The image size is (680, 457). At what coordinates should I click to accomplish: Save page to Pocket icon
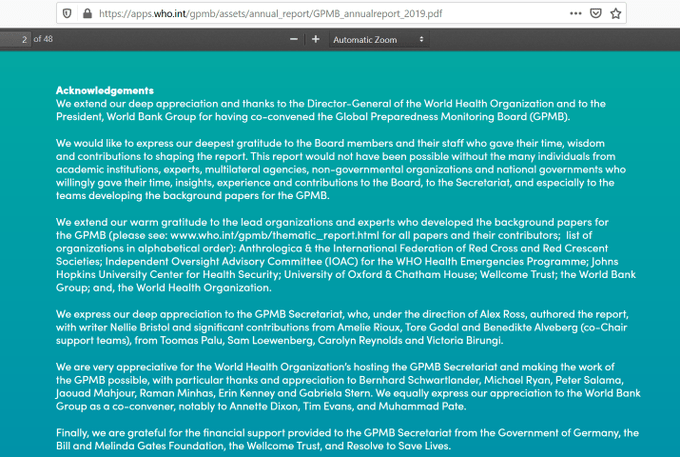(596, 13)
